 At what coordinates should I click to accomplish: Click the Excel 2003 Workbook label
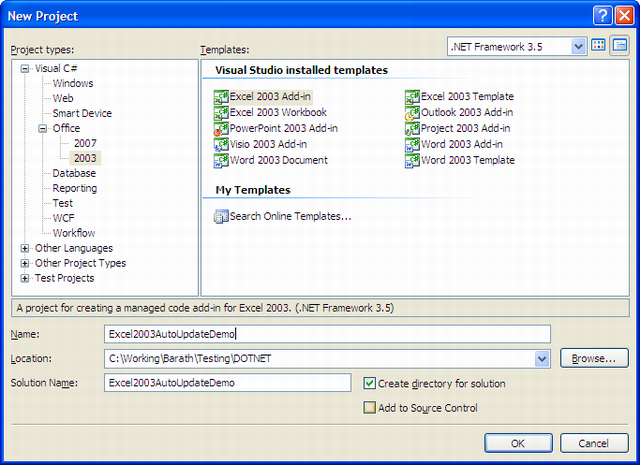(278, 113)
